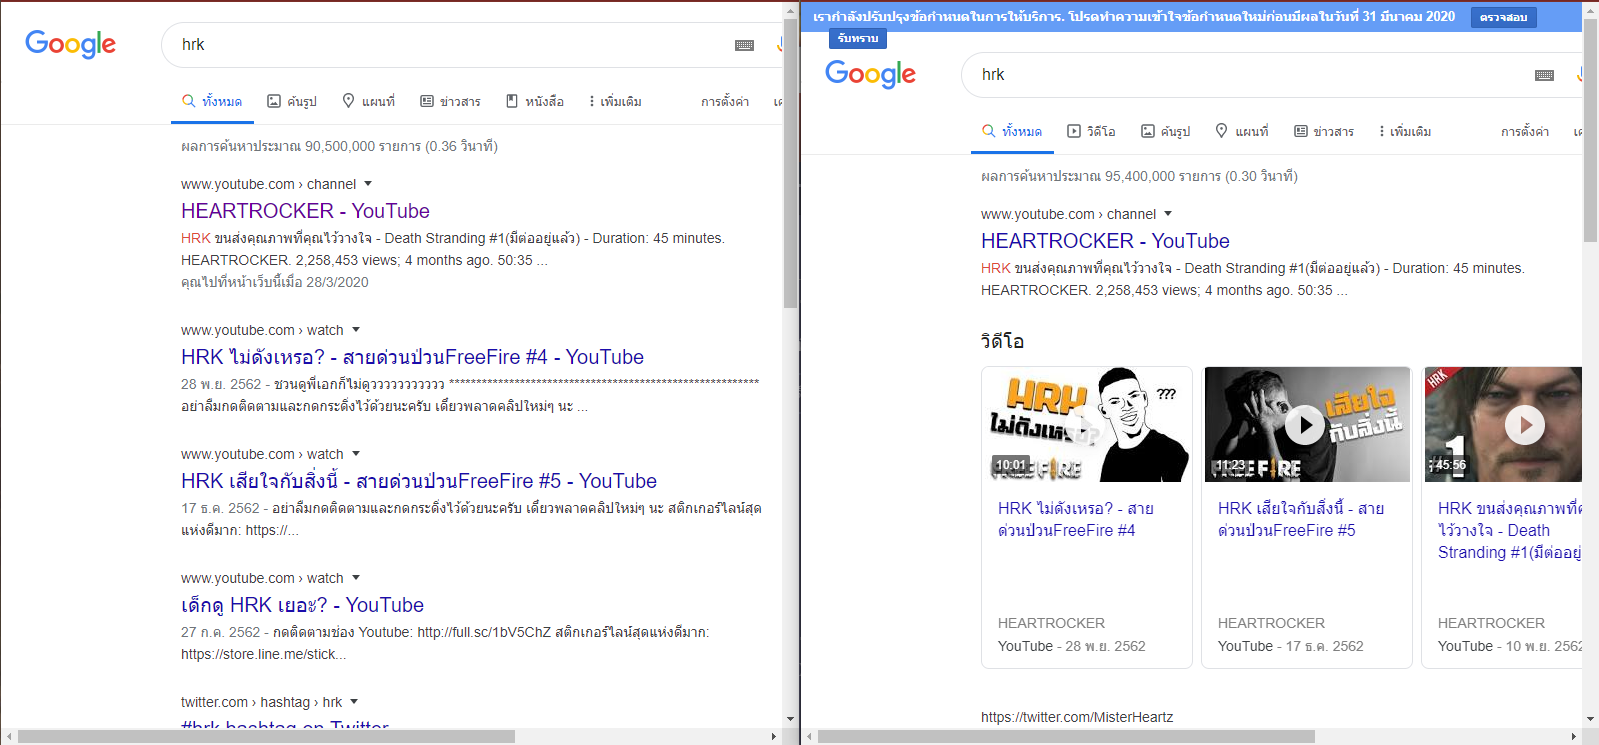Open 'HRK เสียใจกับสิ่งนี้ FreeFire #5' result link in left window

[x=419, y=481]
